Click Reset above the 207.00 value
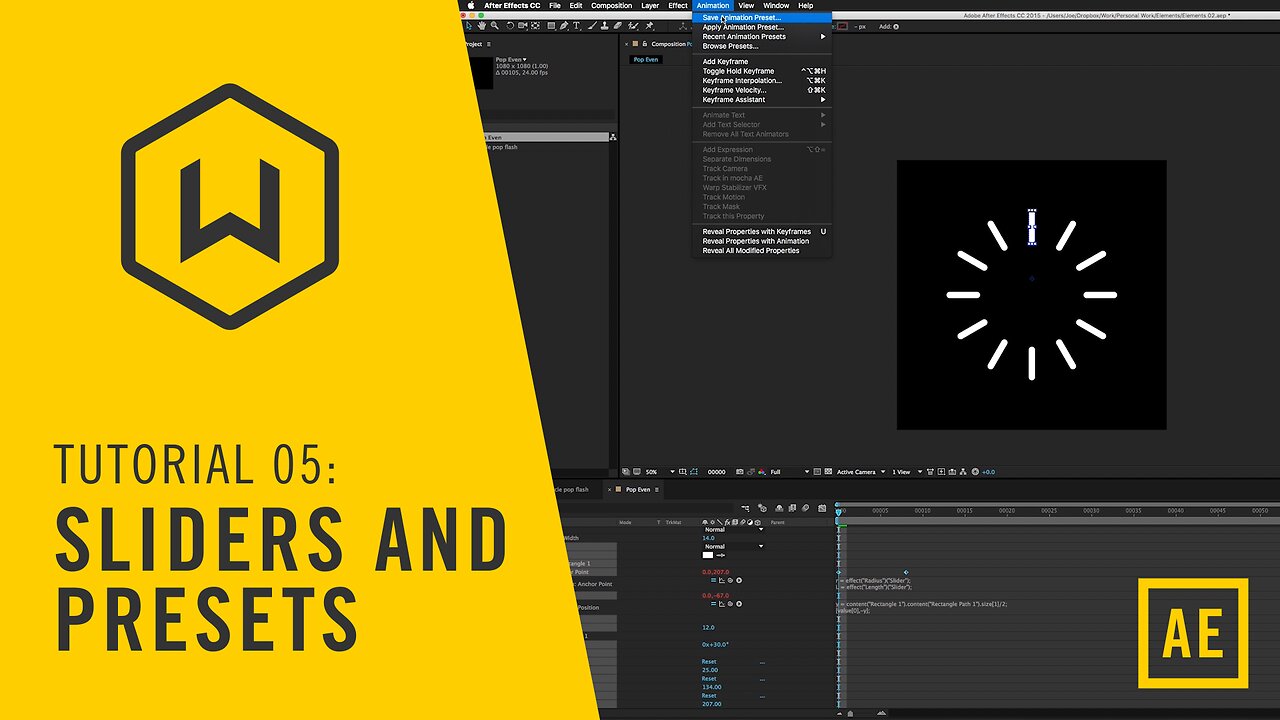This screenshot has width=1280, height=720. 709,696
